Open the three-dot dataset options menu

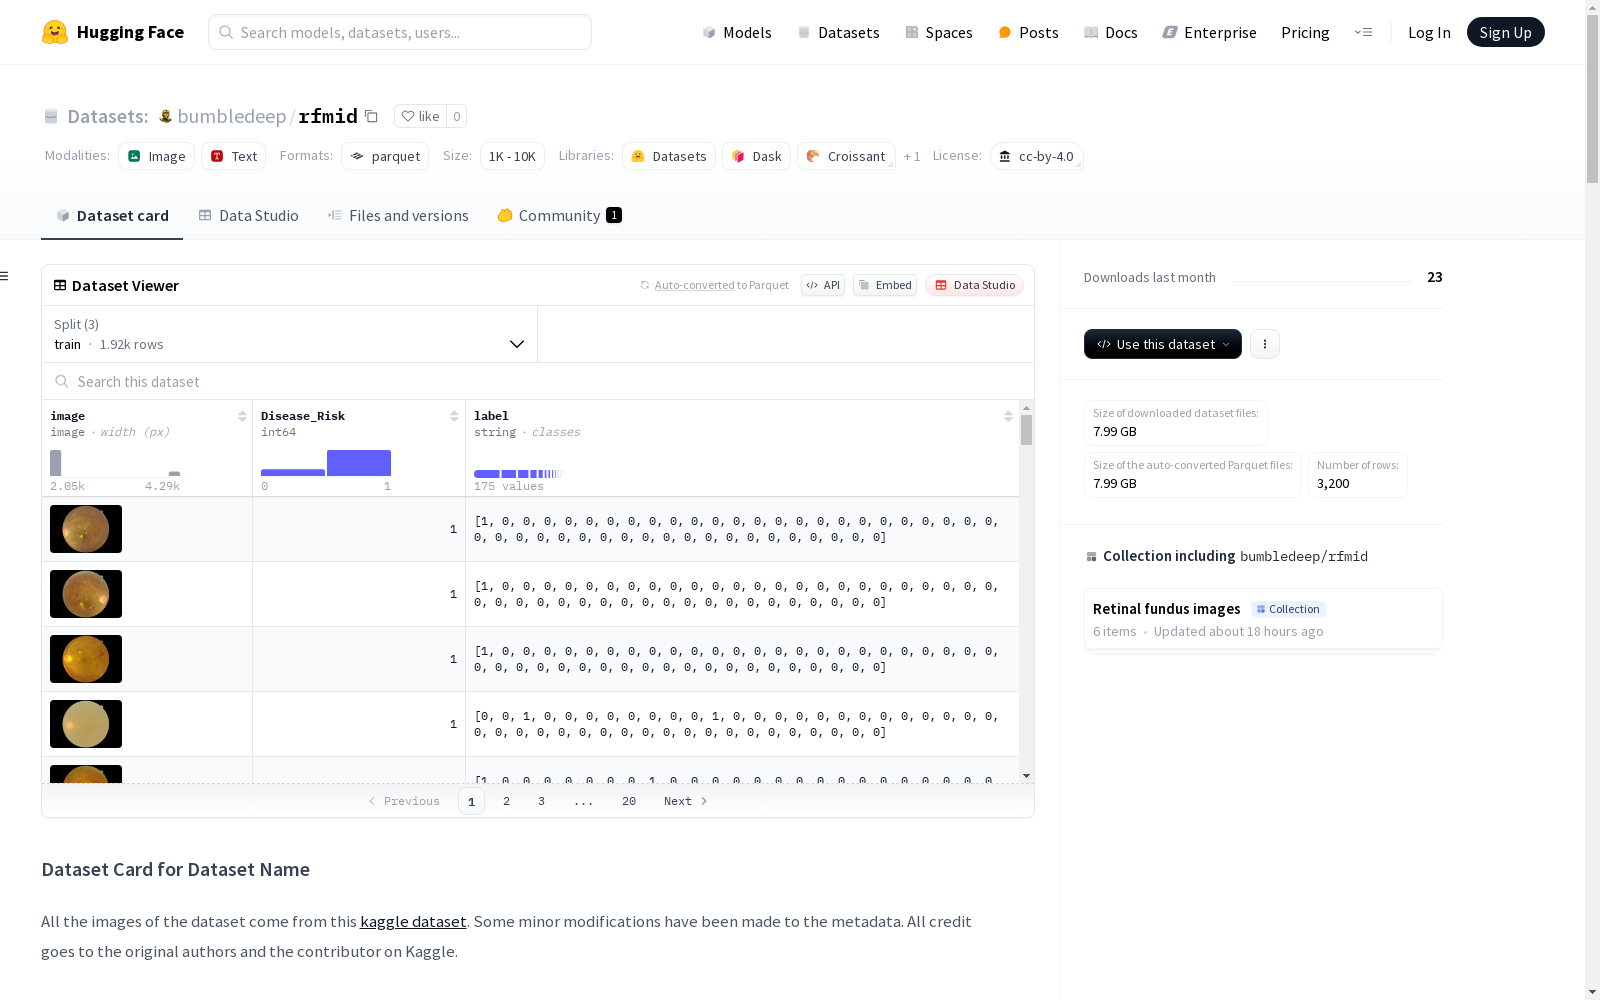pyautogui.click(x=1265, y=344)
